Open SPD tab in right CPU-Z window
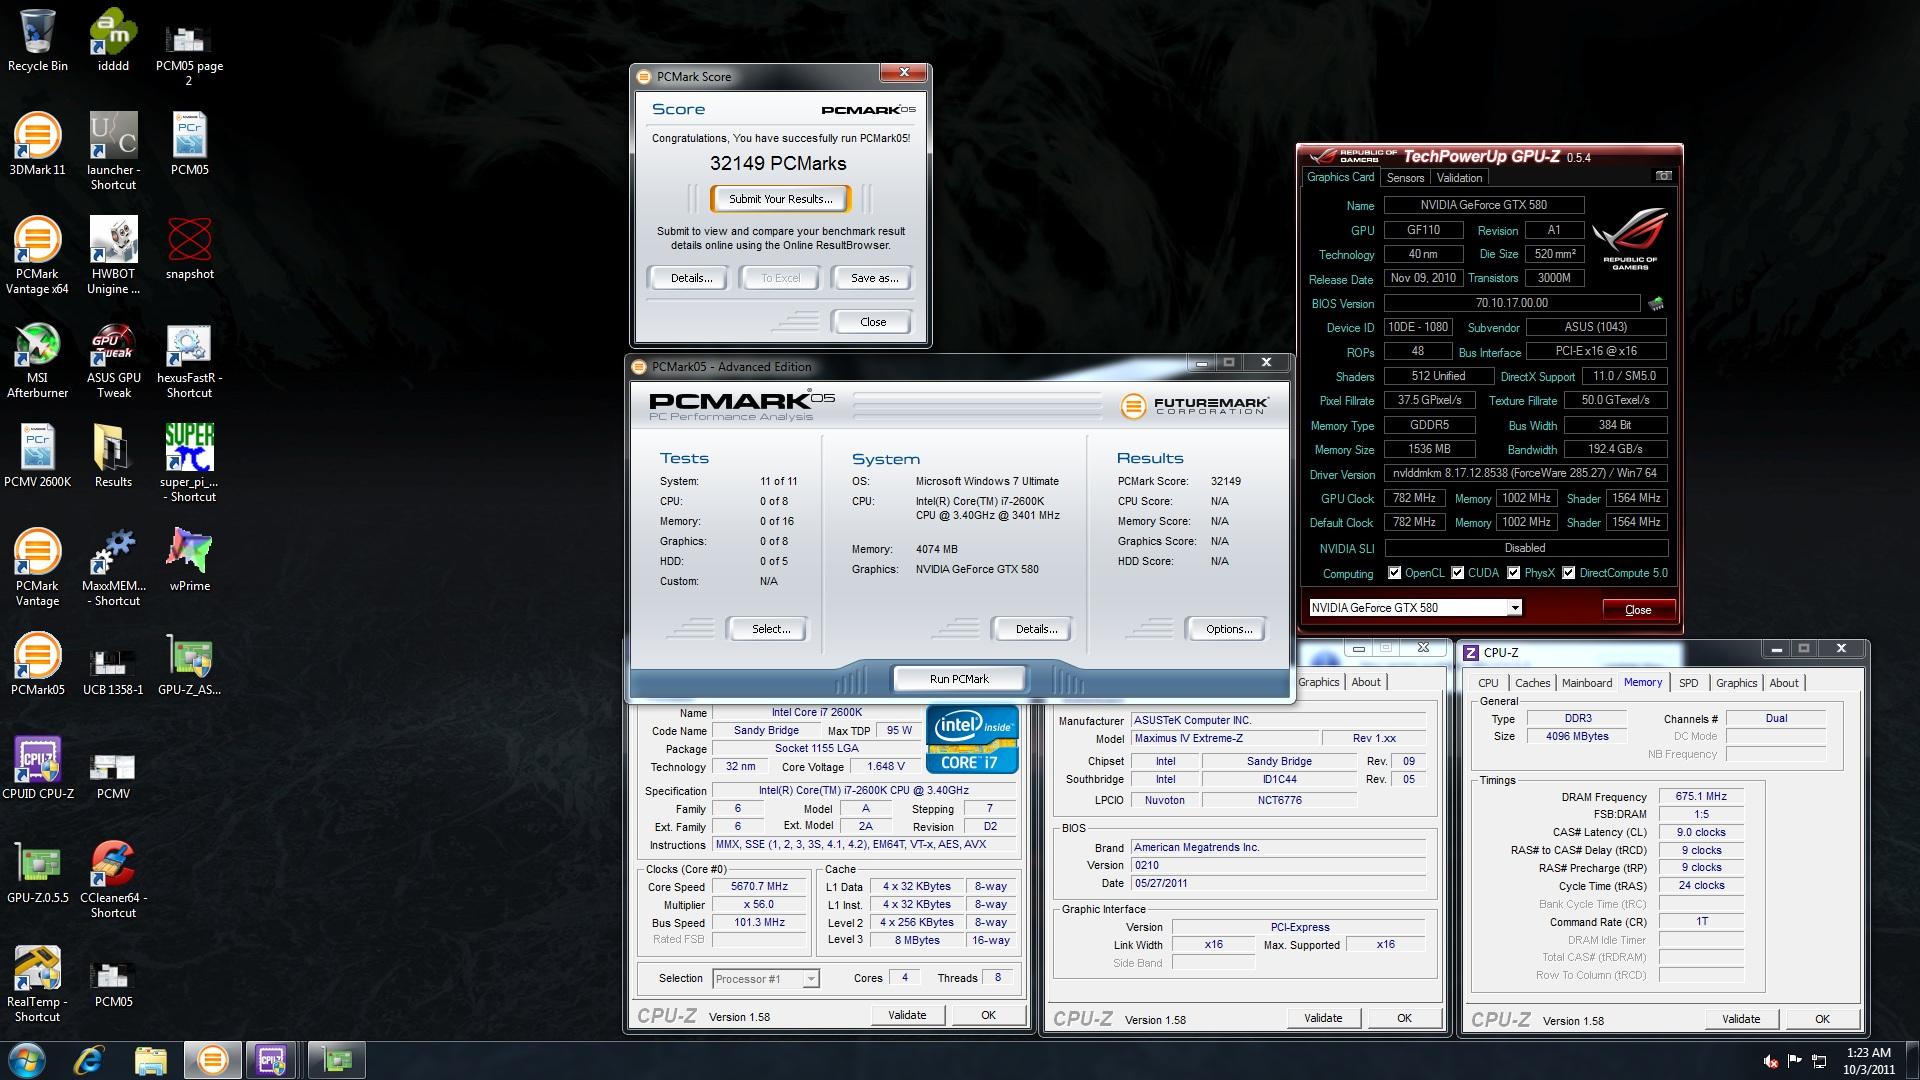 pyautogui.click(x=1688, y=683)
